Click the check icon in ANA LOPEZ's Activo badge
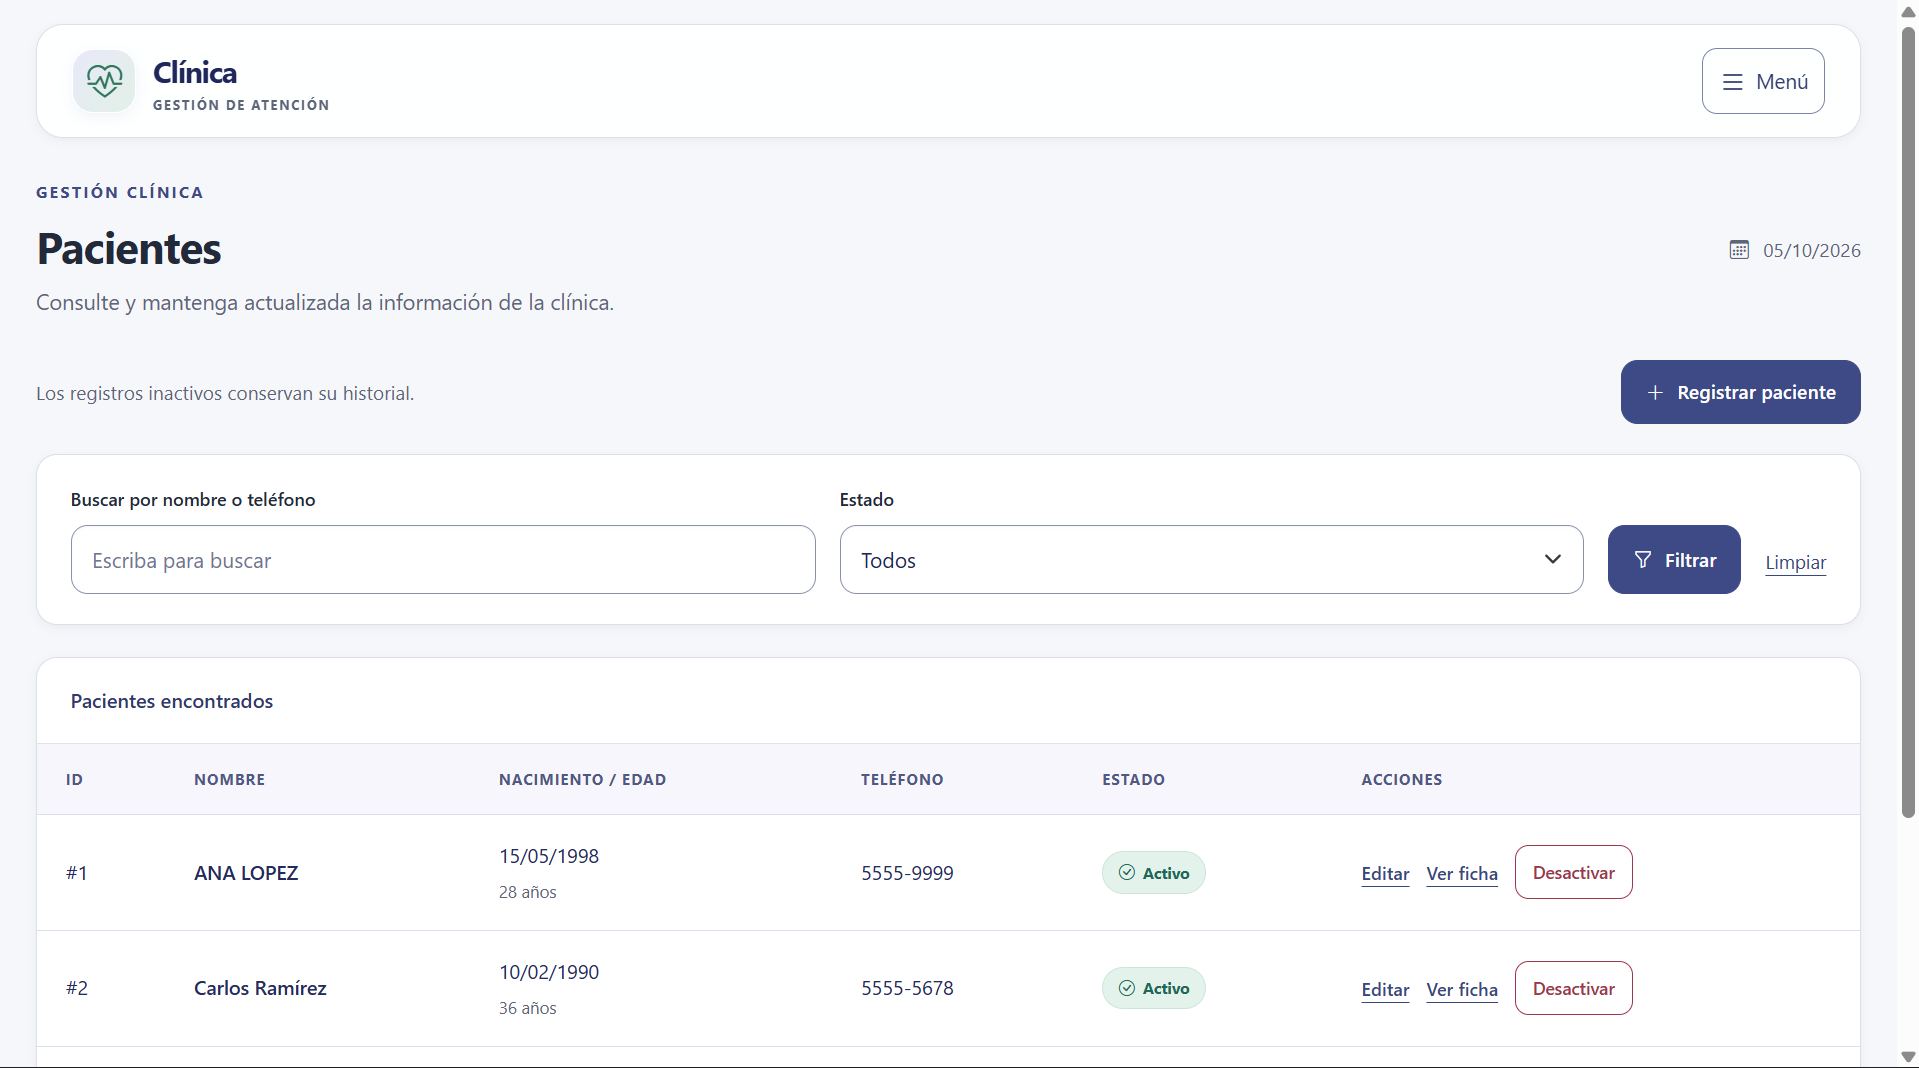The image size is (1919, 1068). coord(1127,873)
